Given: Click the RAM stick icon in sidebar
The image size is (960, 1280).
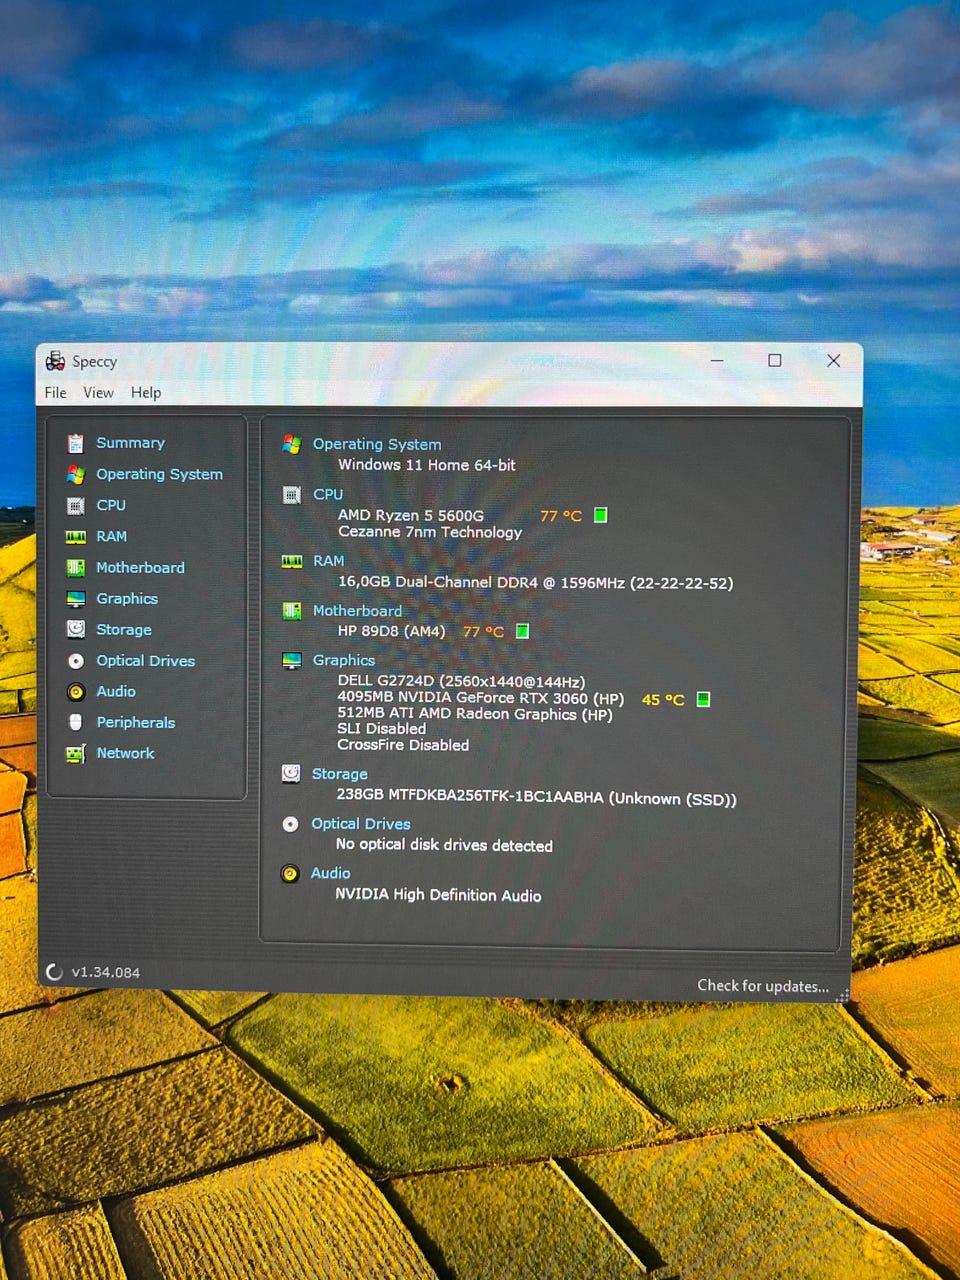Looking at the screenshot, I should click(76, 537).
